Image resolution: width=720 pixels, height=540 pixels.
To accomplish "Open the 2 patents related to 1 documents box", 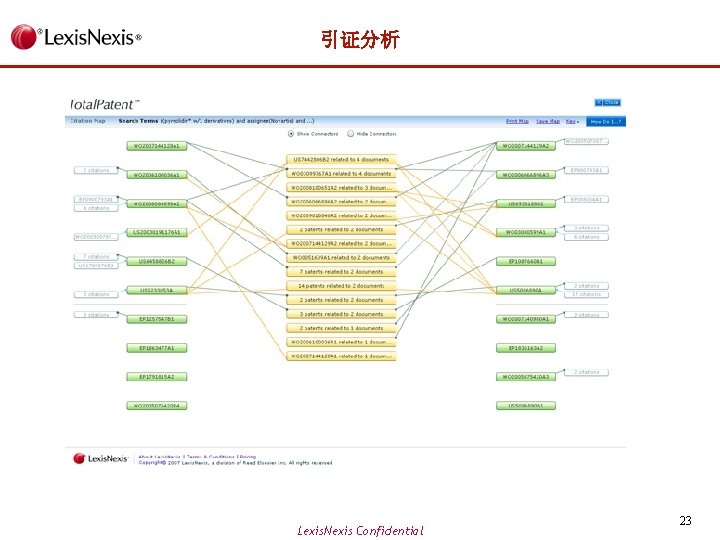I will coord(341,328).
